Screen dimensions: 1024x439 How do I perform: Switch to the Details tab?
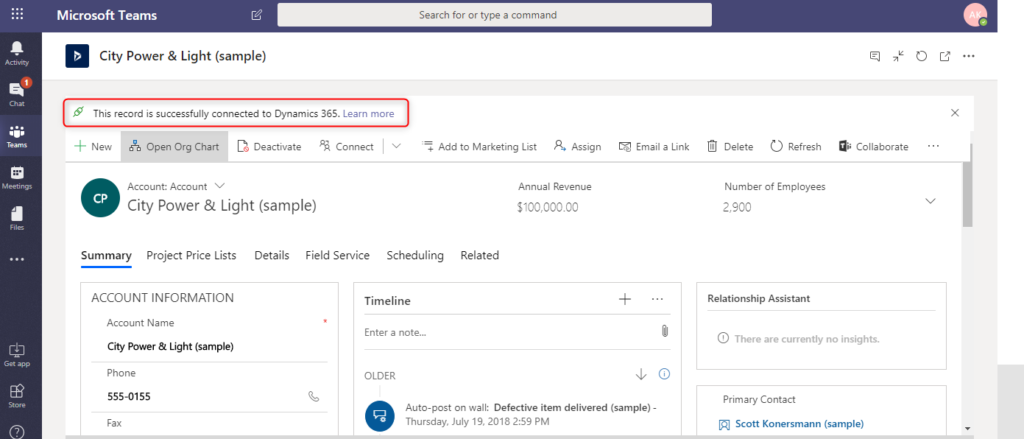tap(272, 255)
